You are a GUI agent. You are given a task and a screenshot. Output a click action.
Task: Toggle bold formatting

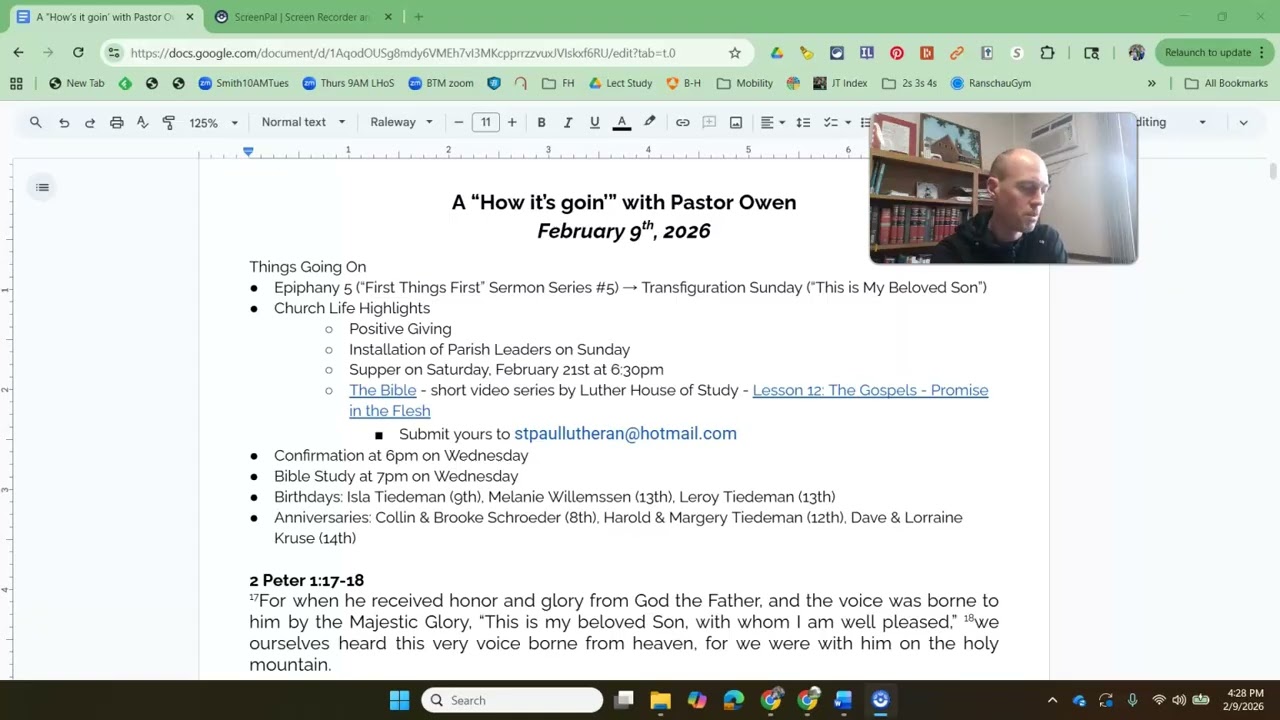(x=541, y=122)
